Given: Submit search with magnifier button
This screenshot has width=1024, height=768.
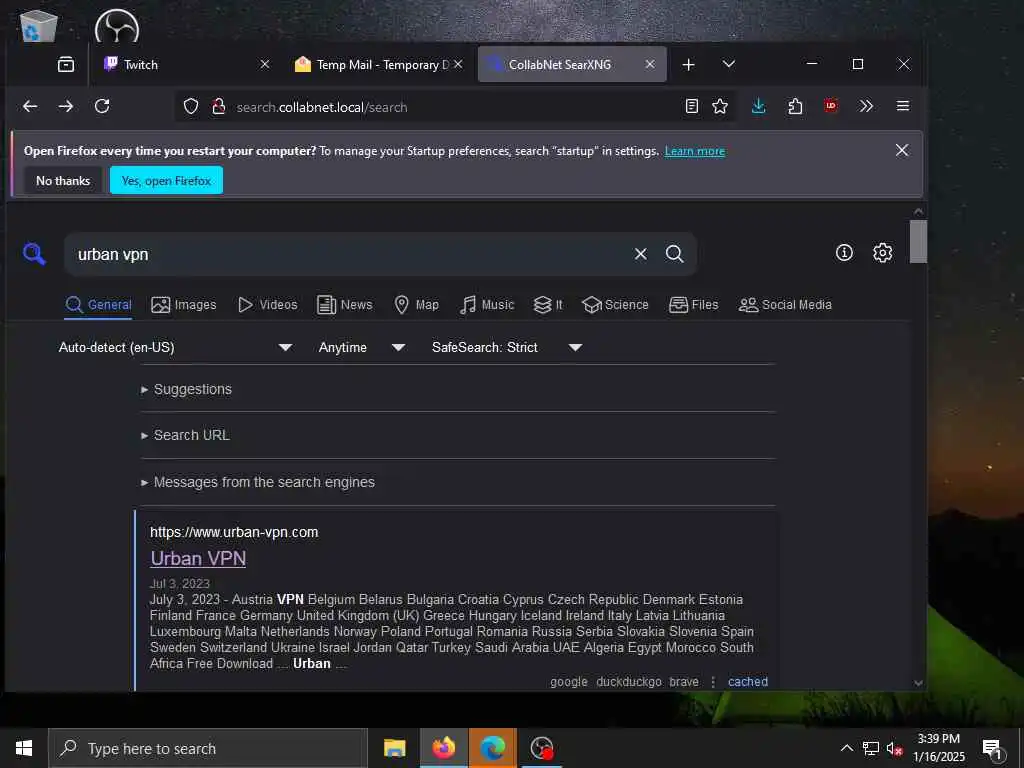Looking at the screenshot, I should pos(675,254).
